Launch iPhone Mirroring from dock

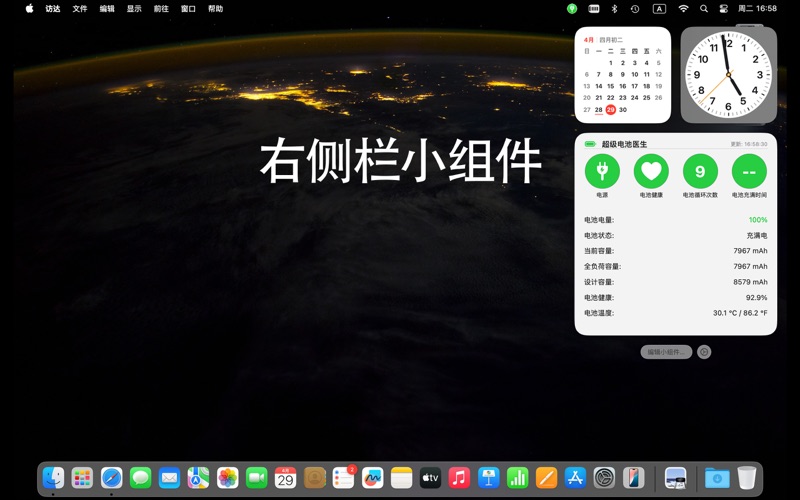[x=634, y=478]
